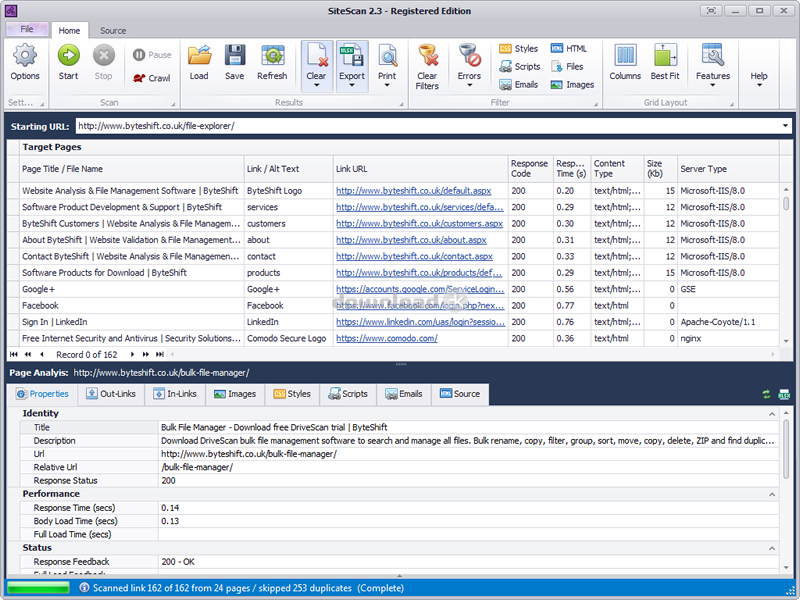
Task: Launch the Crawl spider tool
Action: (x=152, y=78)
